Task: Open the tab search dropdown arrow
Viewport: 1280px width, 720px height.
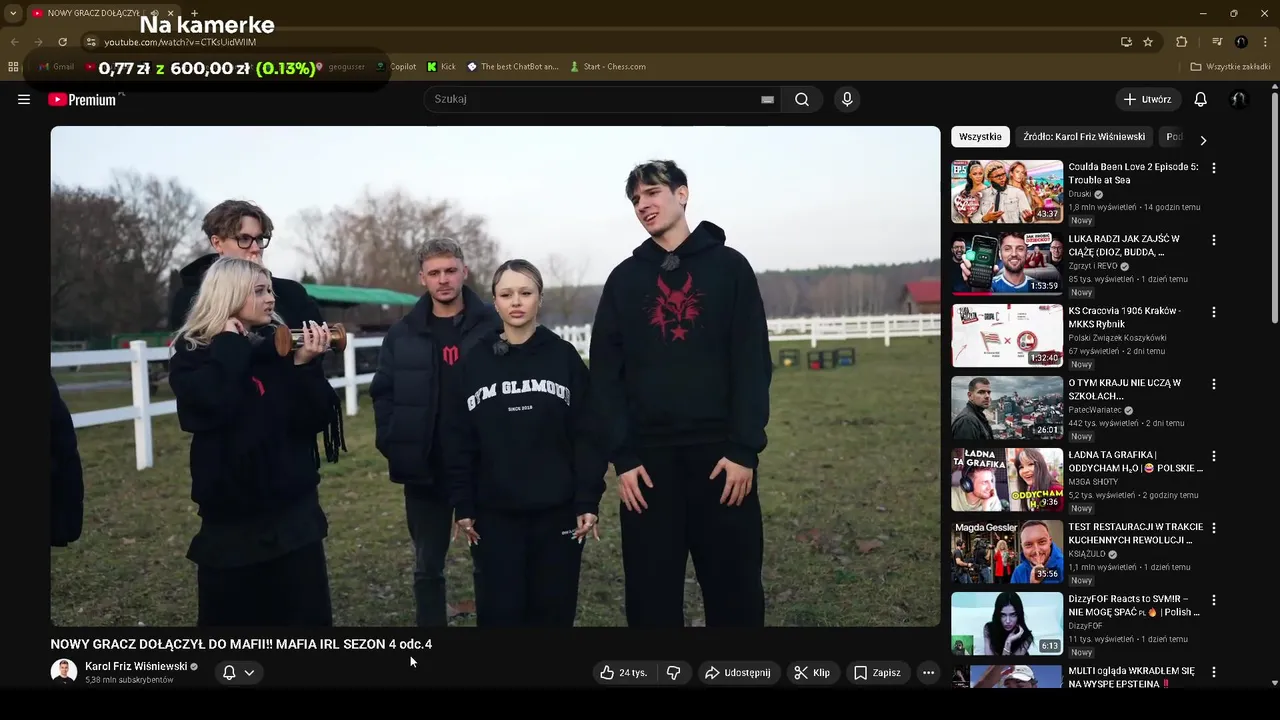Action: pos(12,13)
